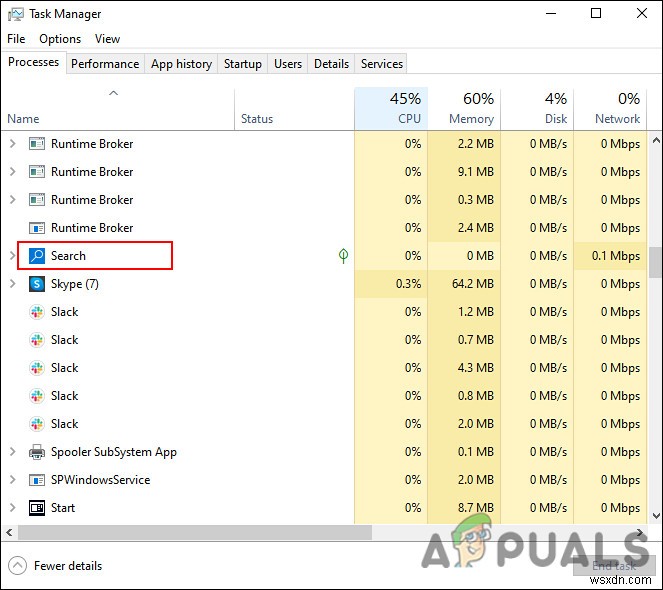Switch to the Performance tab
663x590 pixels.
pyautogui.click(x=105, y=64)
